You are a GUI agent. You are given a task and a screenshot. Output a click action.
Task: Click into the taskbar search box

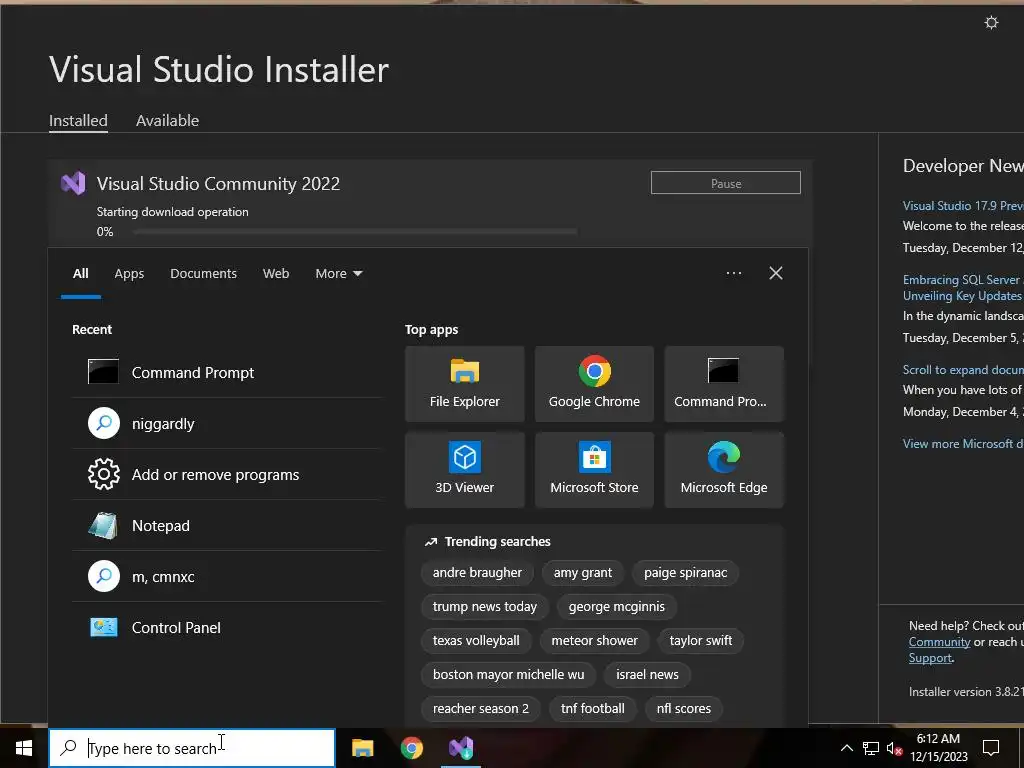[192, 748]
